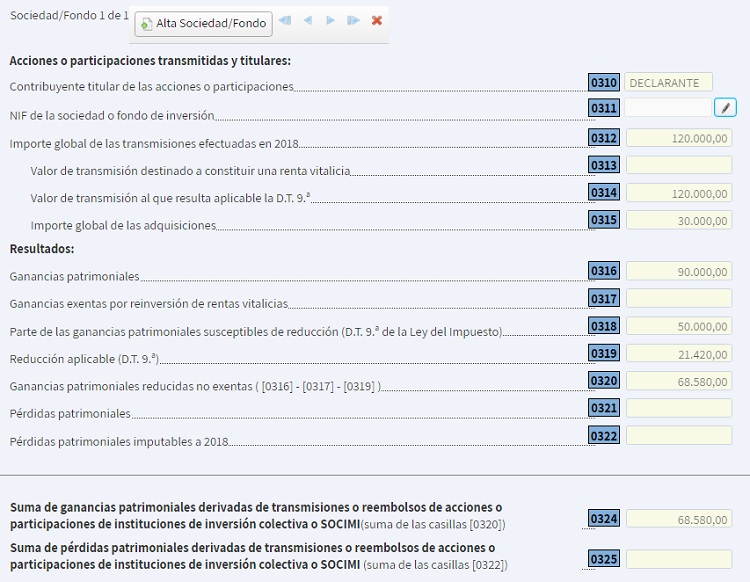The width and height of the screenshot is (750, 582).
Task: Click empty field of casilla 0325
Action: click(679, 559)
